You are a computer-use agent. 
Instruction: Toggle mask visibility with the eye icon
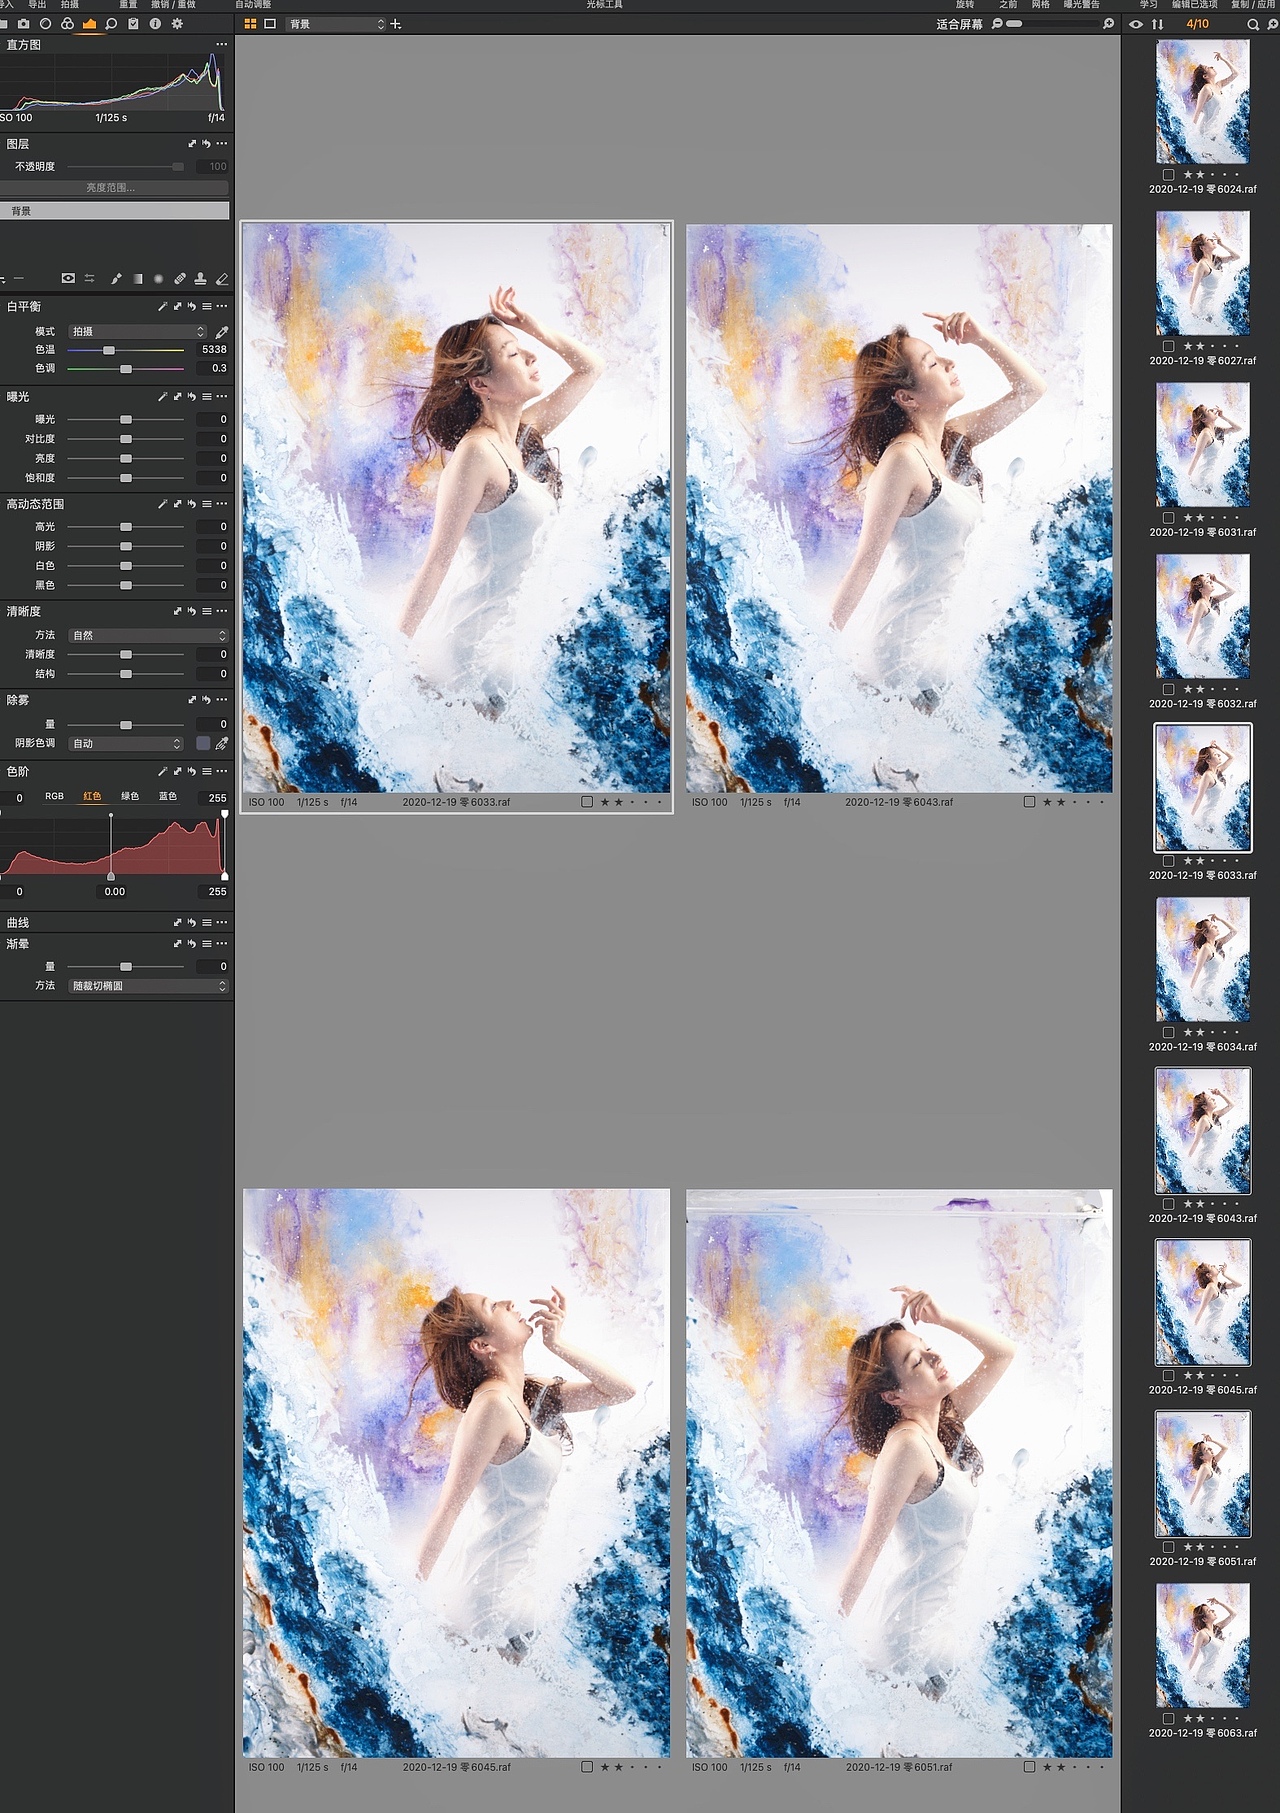click(x=68, y=279)
